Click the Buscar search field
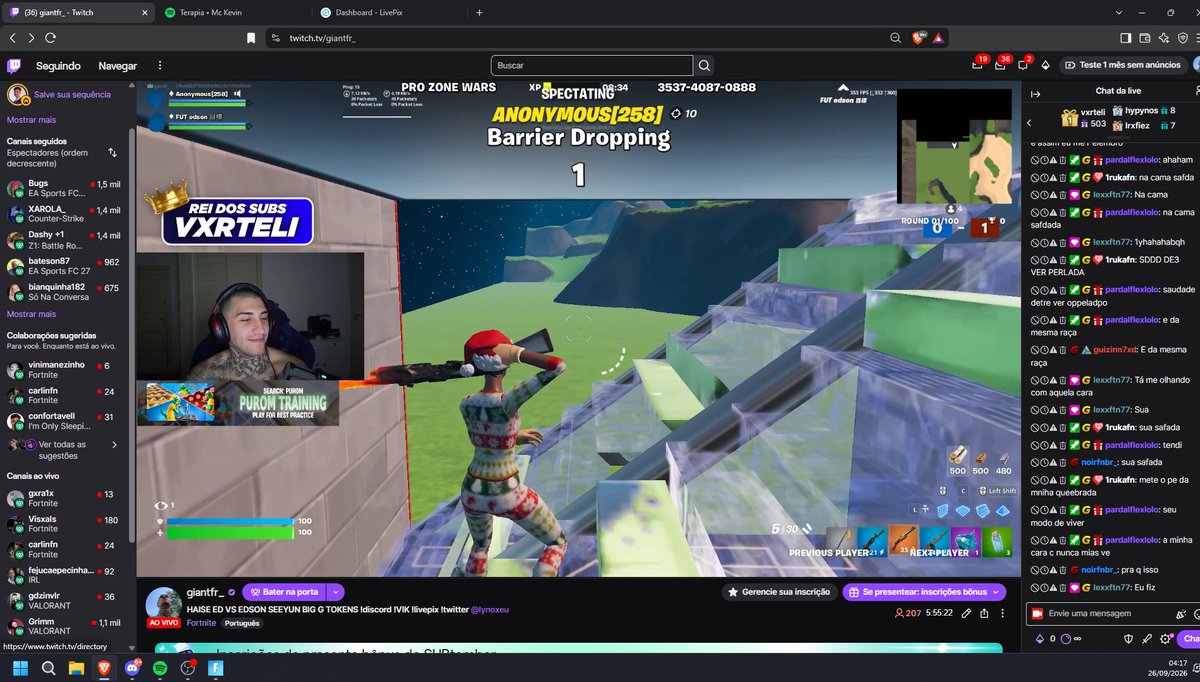 coord(591,65)
